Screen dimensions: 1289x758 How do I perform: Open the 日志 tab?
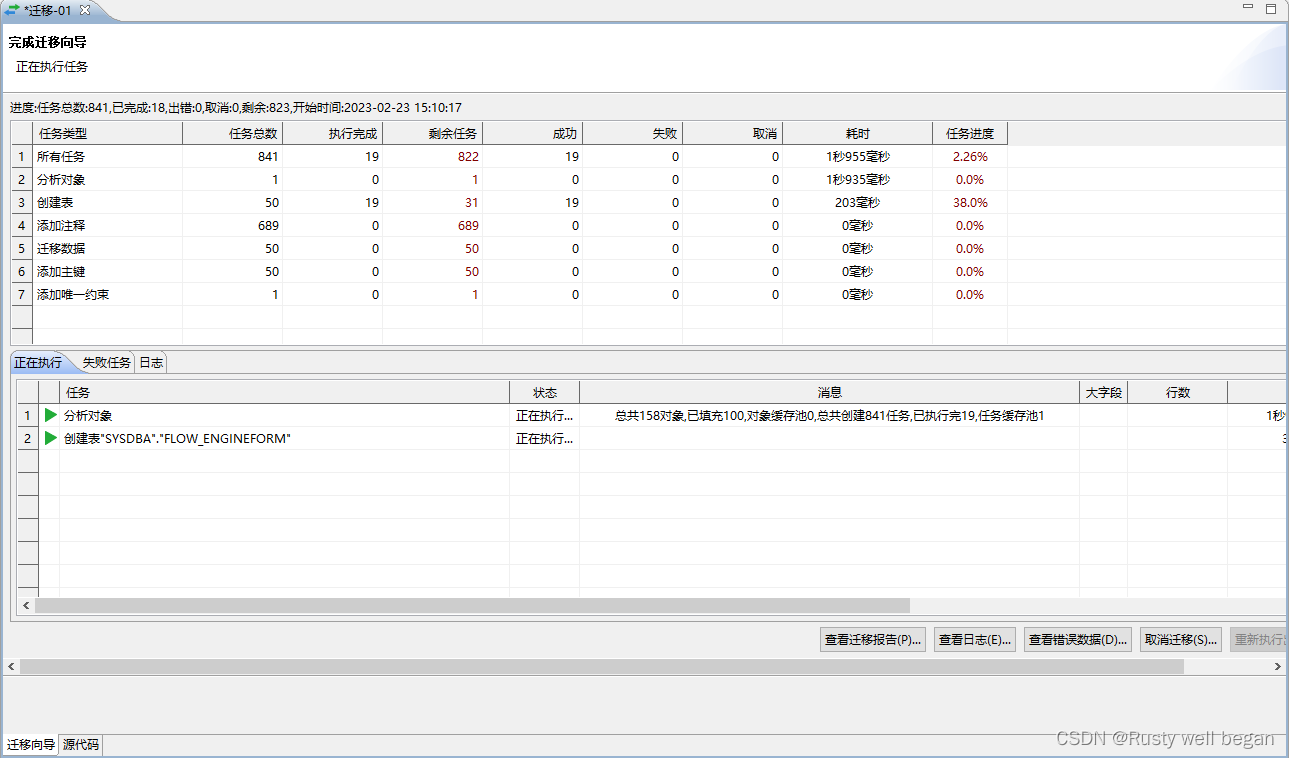point(151,362)
